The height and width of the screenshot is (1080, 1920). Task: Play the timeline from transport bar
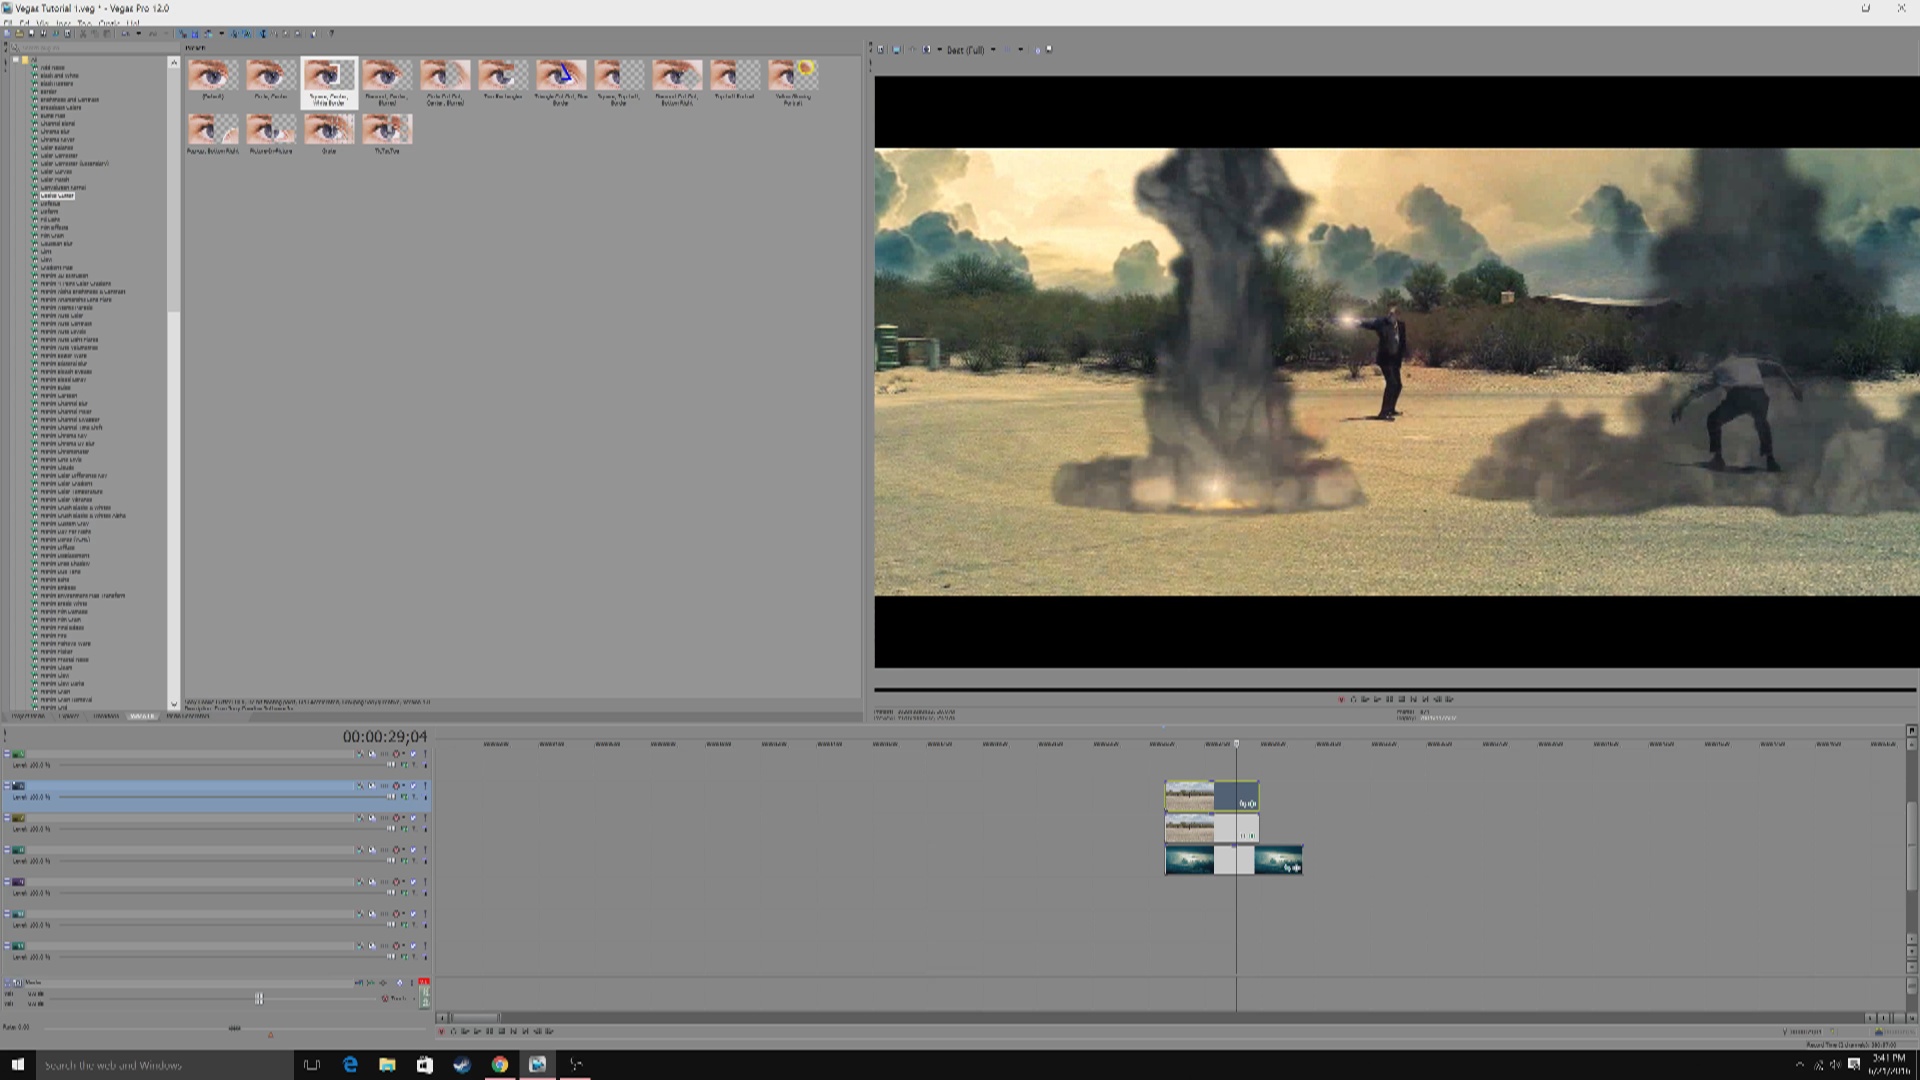point(477,1031)
